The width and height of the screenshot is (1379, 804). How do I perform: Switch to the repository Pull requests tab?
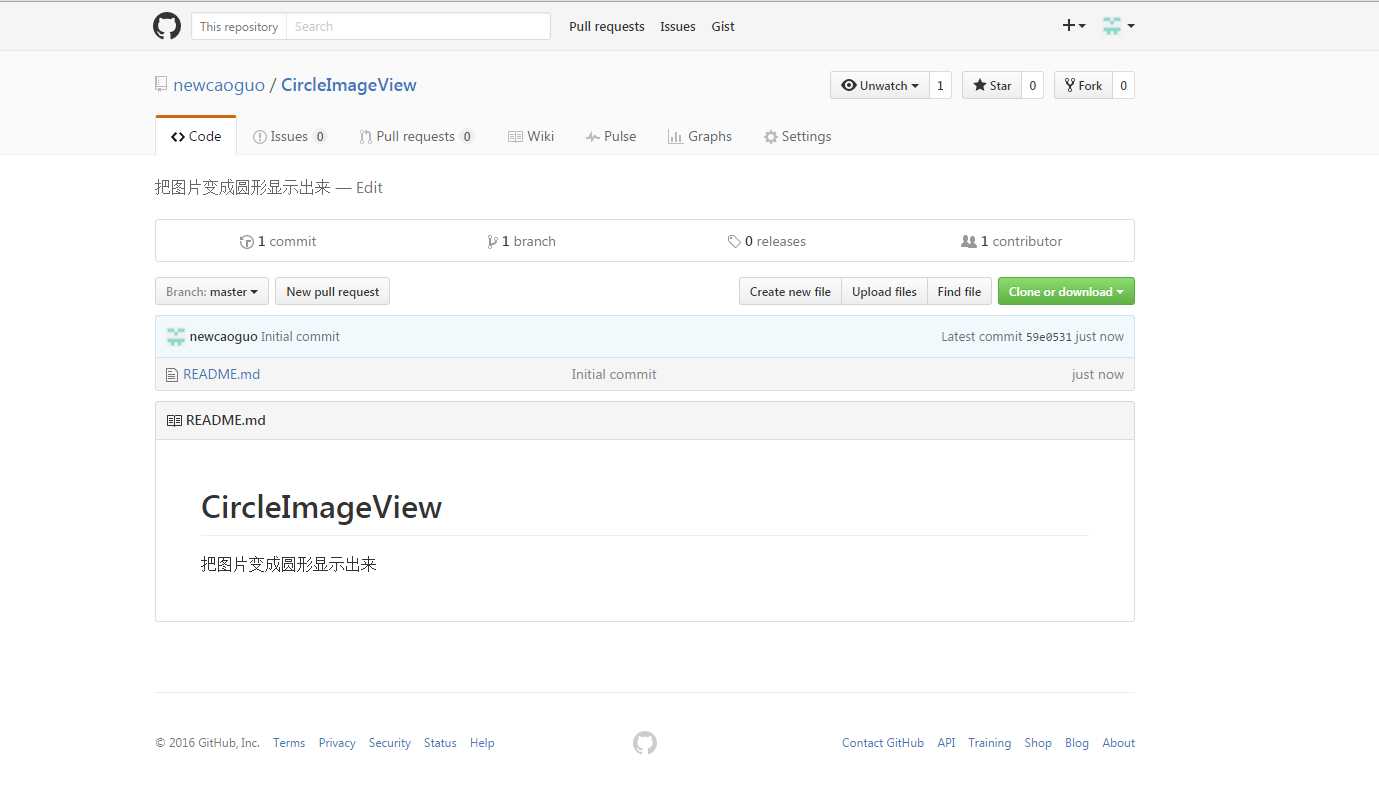click(x=417, y=136)
